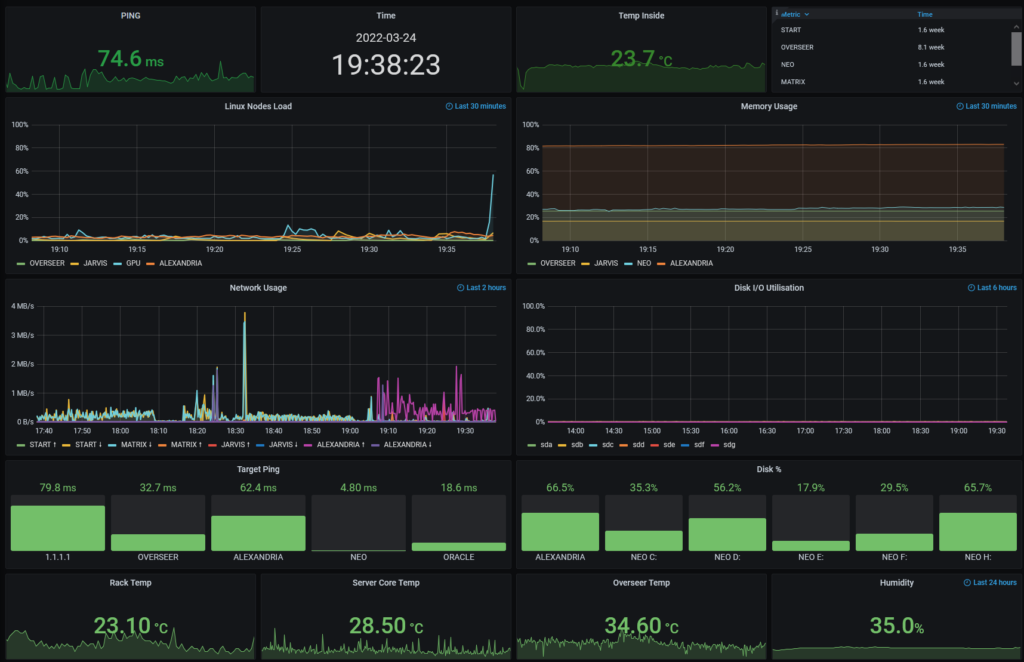Image resolution: width=1024 pixels, height=662 pixels.
Task: Sort table by the Time column header
Action: 925,15
